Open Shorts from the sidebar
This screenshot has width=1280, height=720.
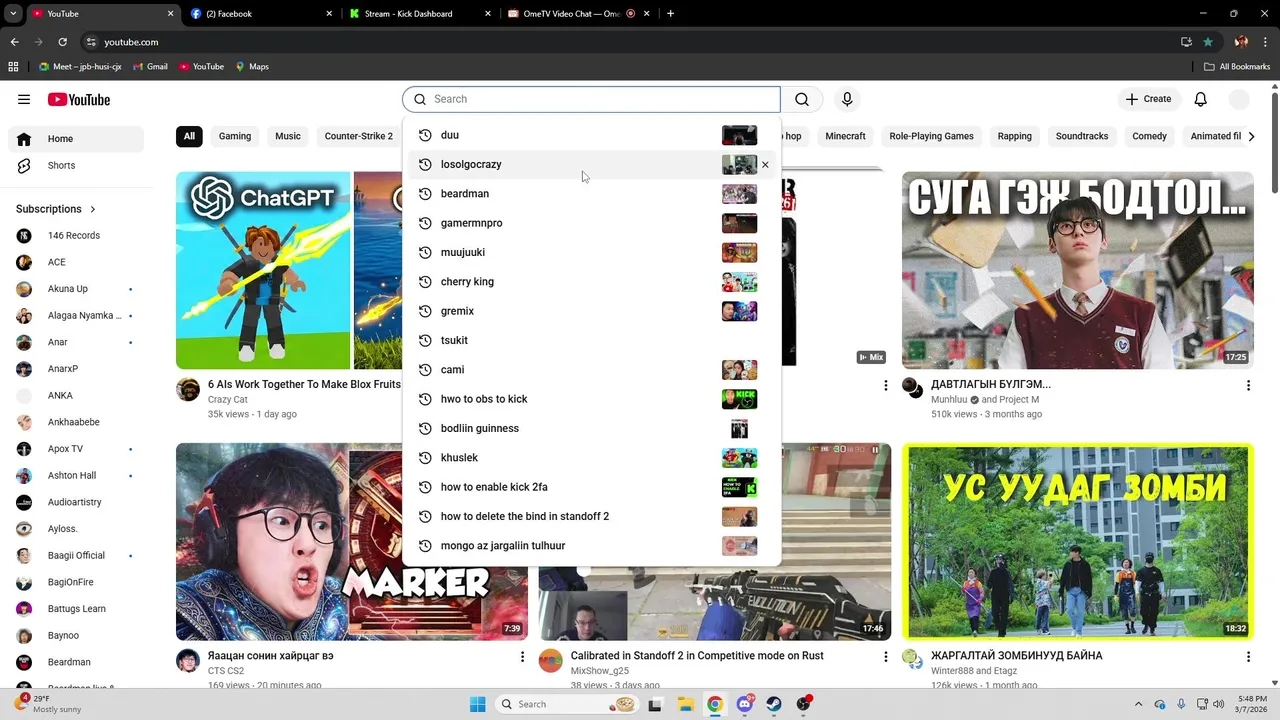click(x=76, y=165)
